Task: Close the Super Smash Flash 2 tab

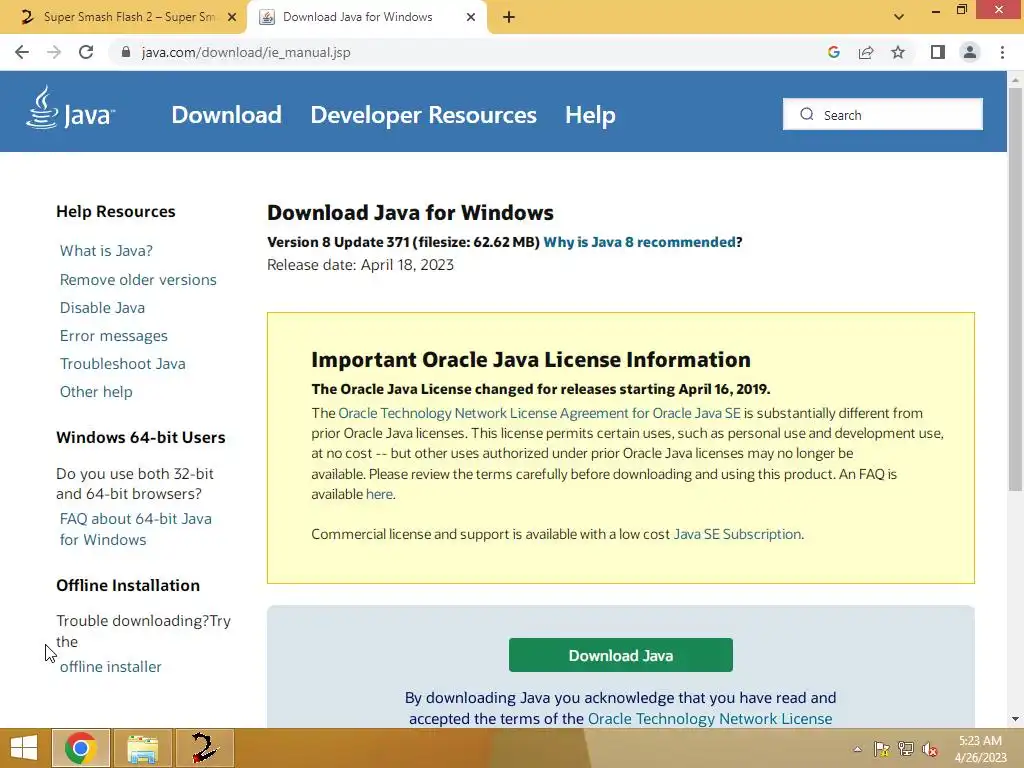Action: [232, 17]
